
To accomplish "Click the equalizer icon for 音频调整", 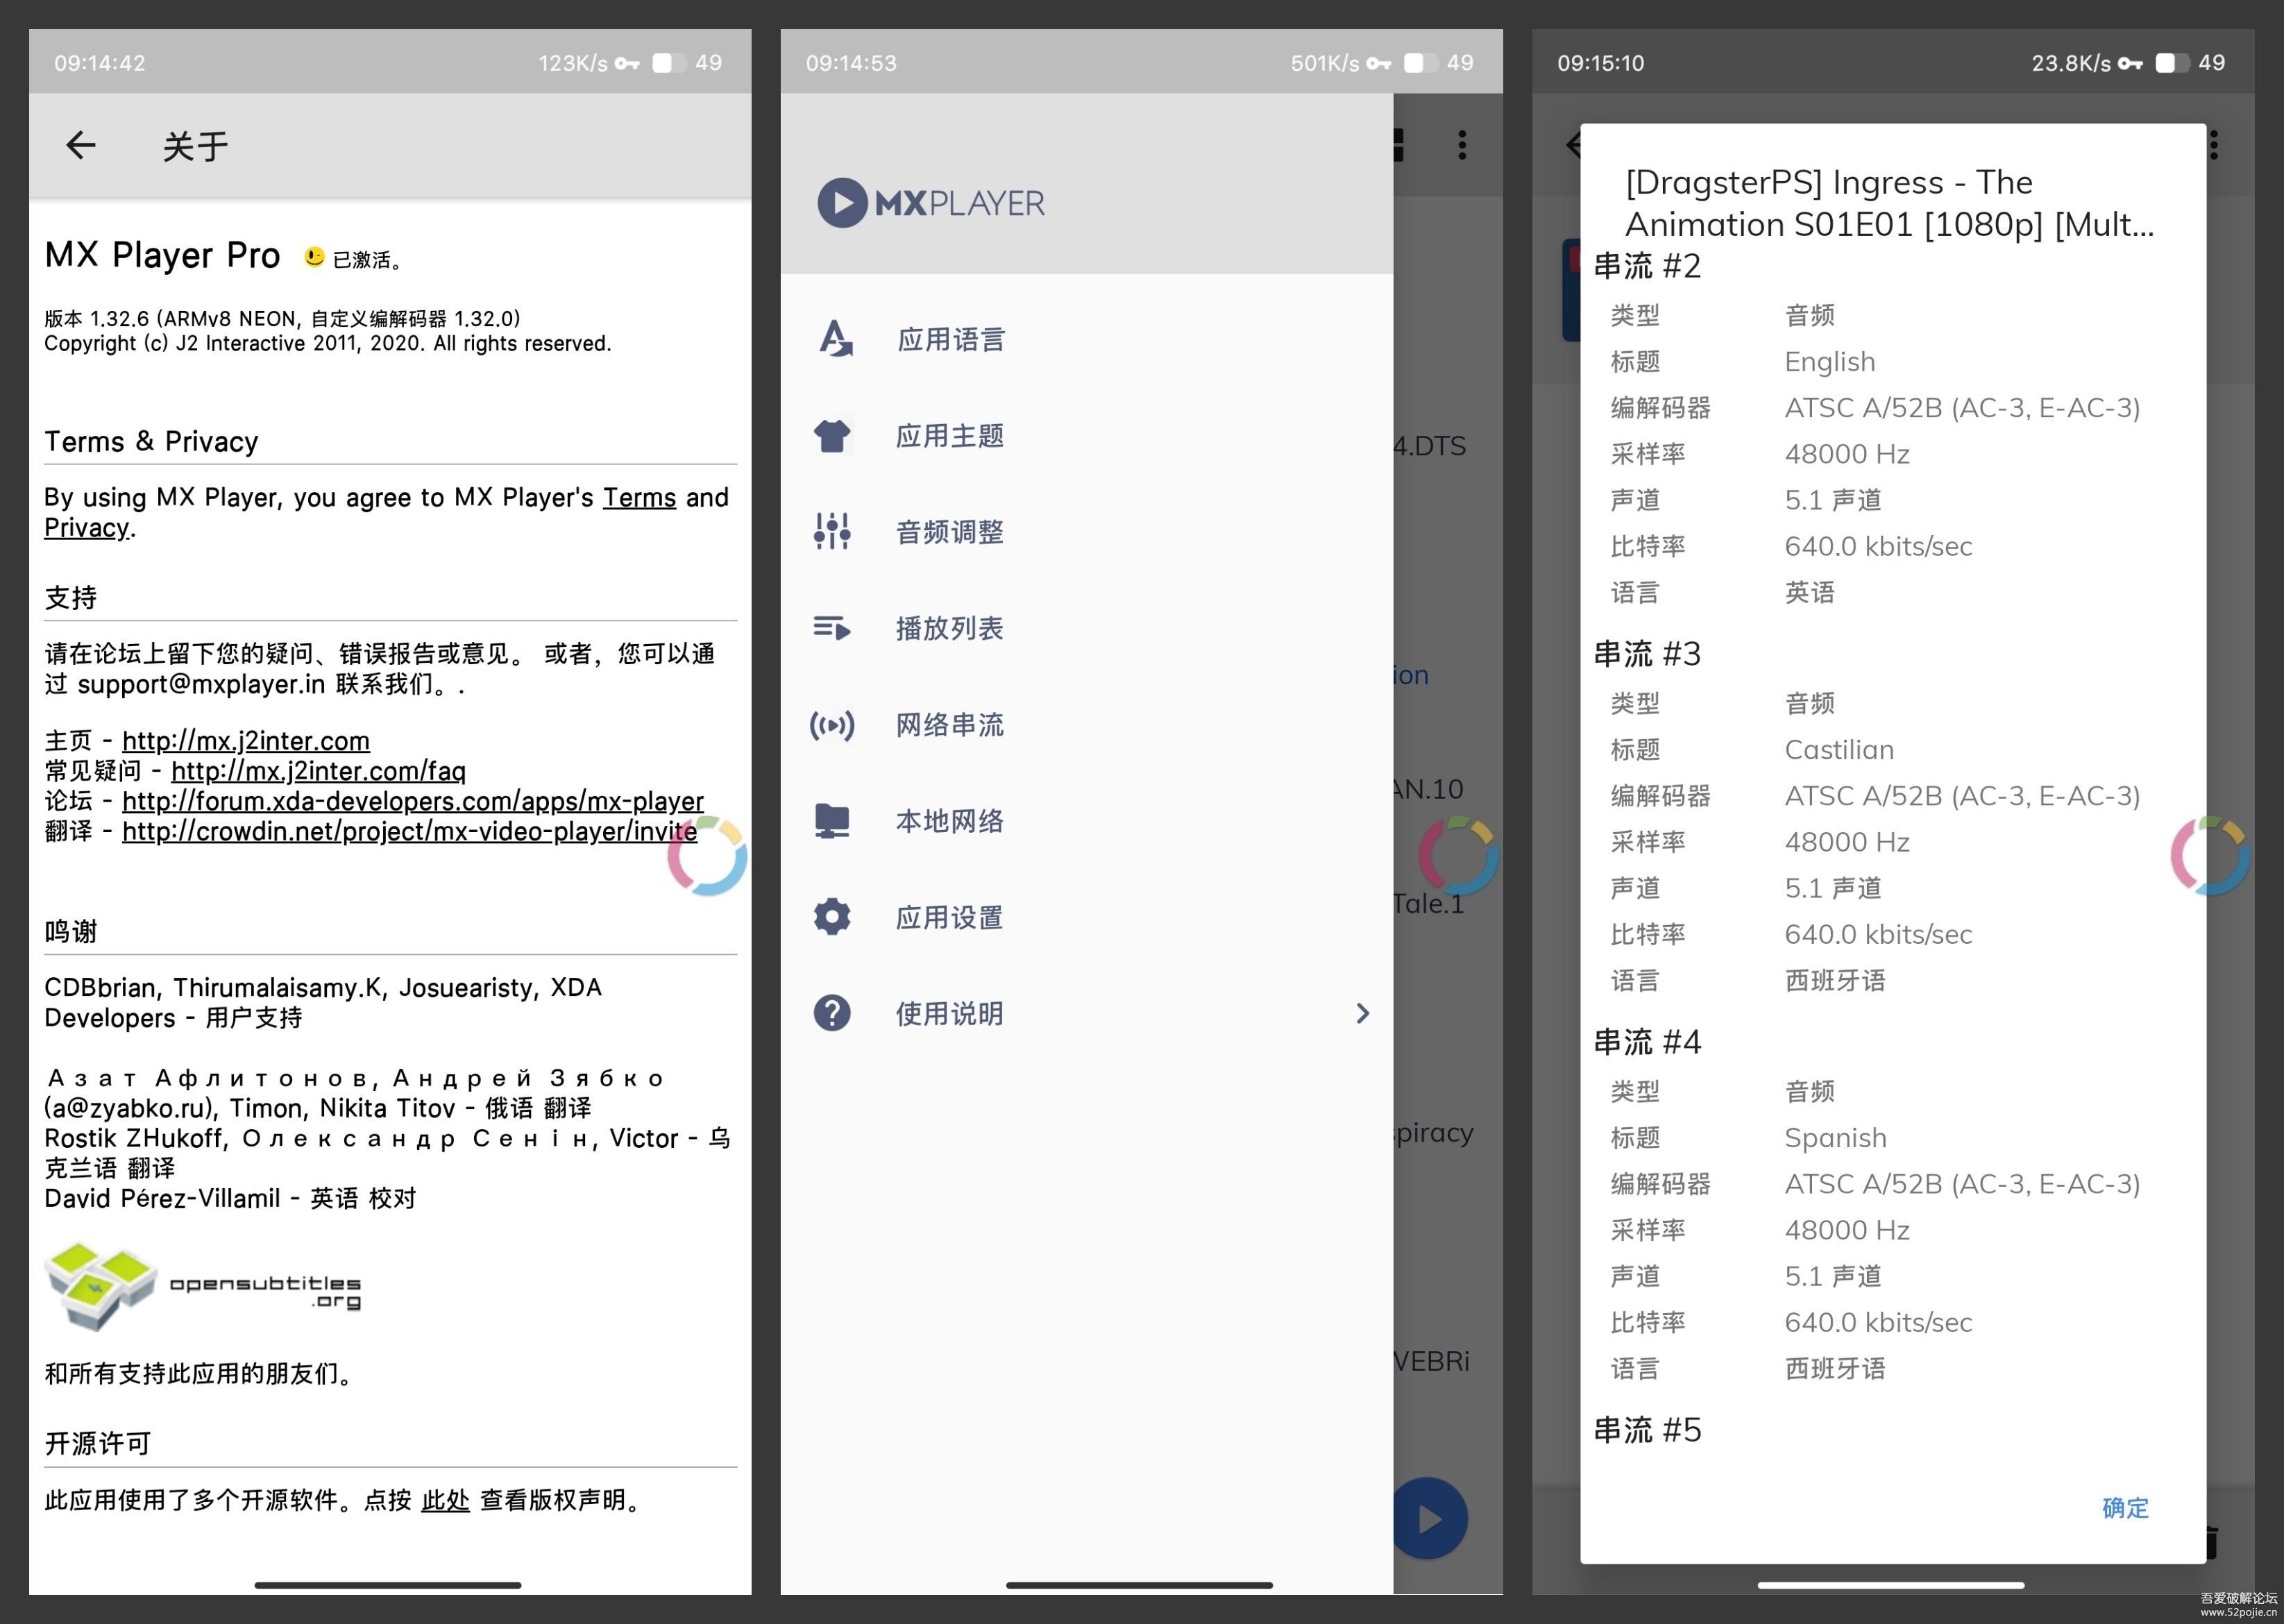I will 832,532.
